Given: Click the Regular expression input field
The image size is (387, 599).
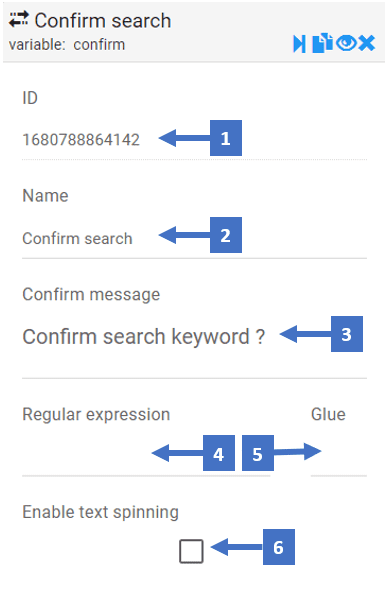Looking at the screenshot, I should click(146, 455).
